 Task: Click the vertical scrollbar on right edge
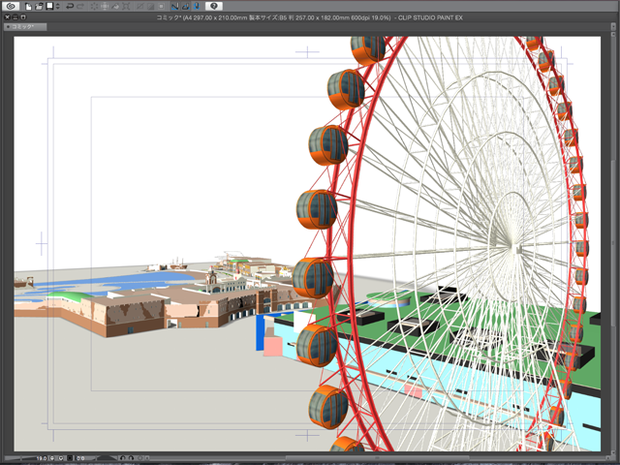click(611, 243)
